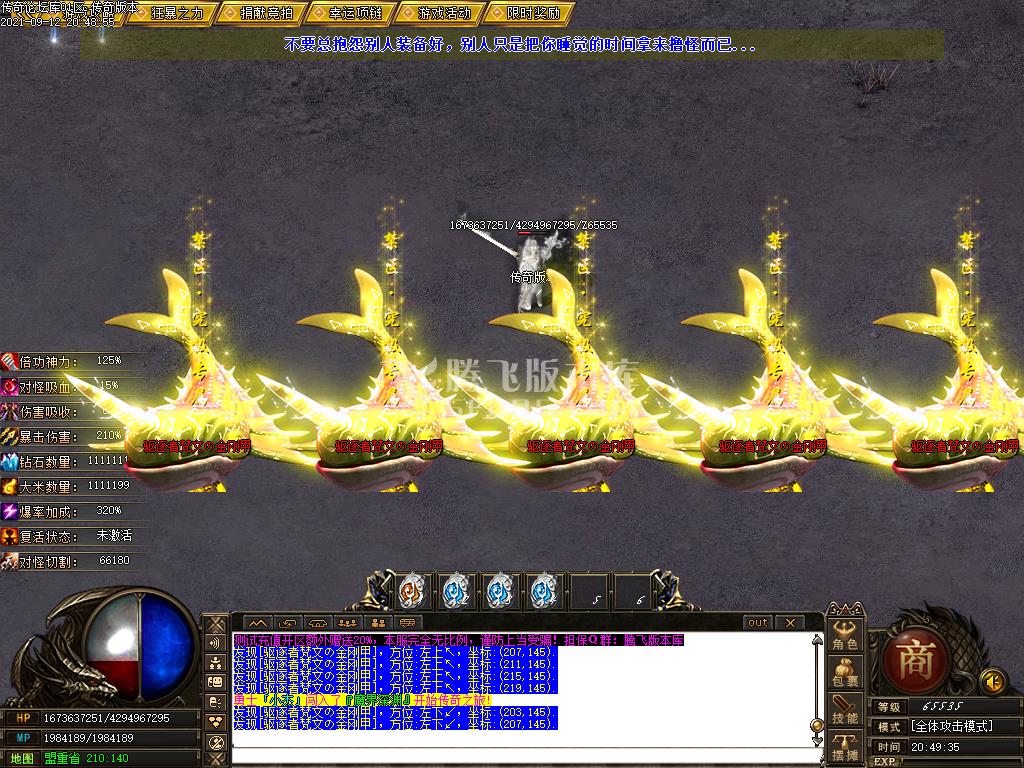Click the [全体攻击模式] attack mode value
The width and height of the screenshot is (1024, 768).
(x=952, y=726)
